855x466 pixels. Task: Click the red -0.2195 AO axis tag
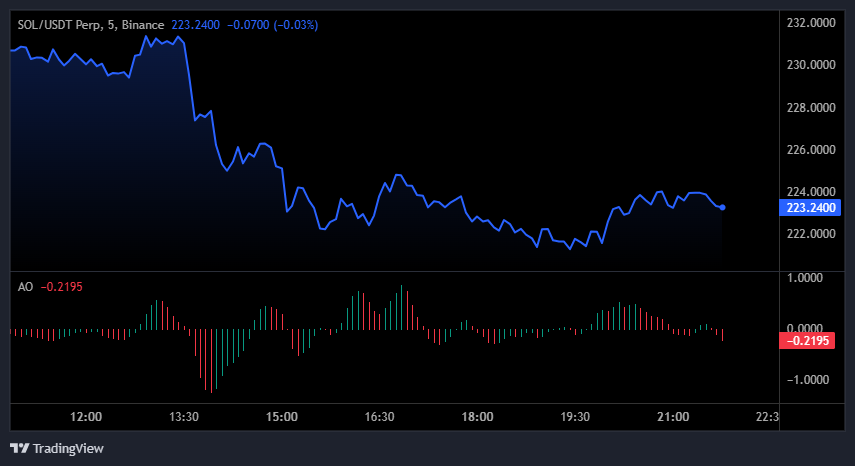coord(810,340)
